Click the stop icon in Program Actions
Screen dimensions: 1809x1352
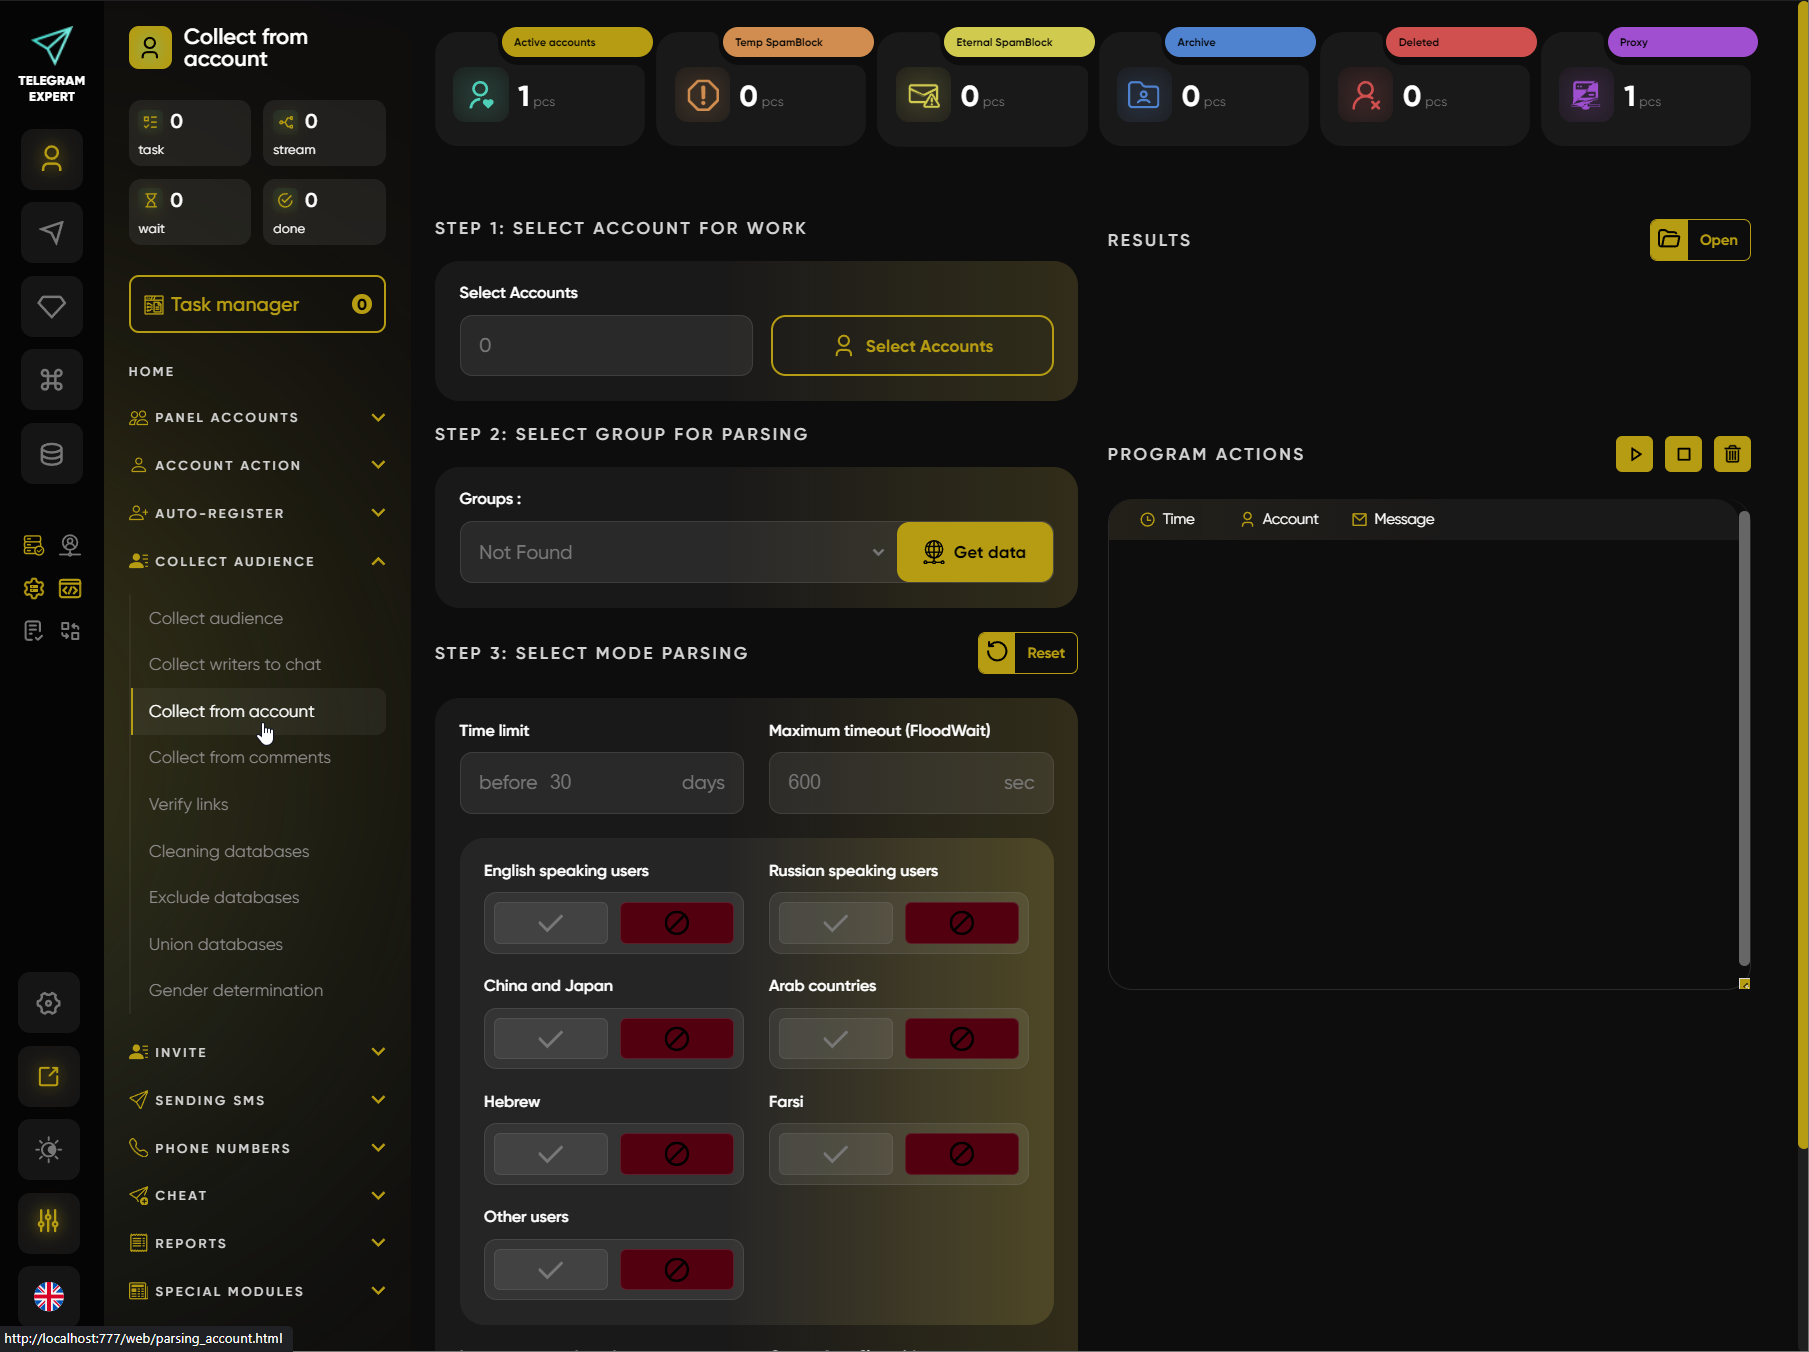tap(1683, 454)
